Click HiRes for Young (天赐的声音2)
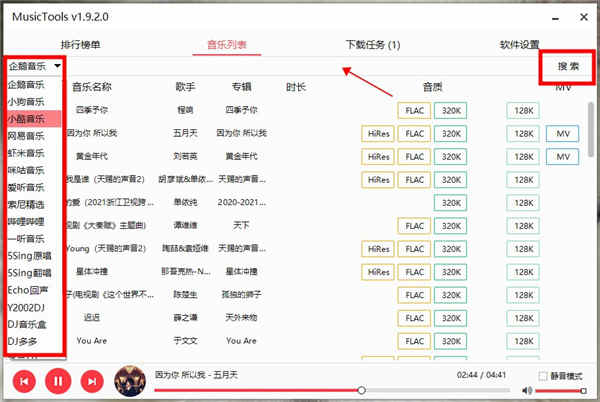 tap(378, 249)
